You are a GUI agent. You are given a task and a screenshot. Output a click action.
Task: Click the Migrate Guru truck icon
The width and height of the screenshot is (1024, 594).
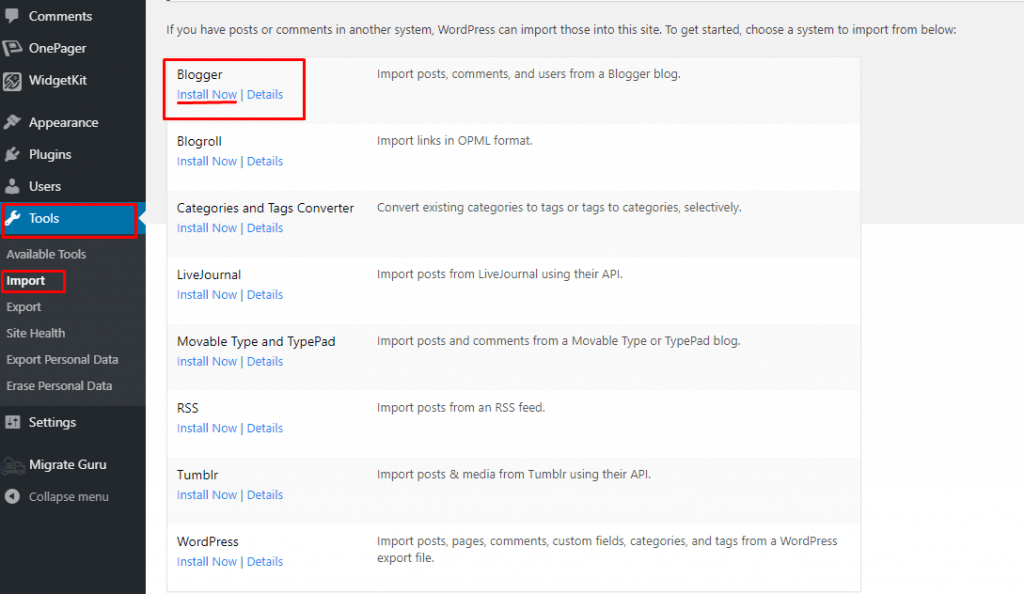point(13,465)
